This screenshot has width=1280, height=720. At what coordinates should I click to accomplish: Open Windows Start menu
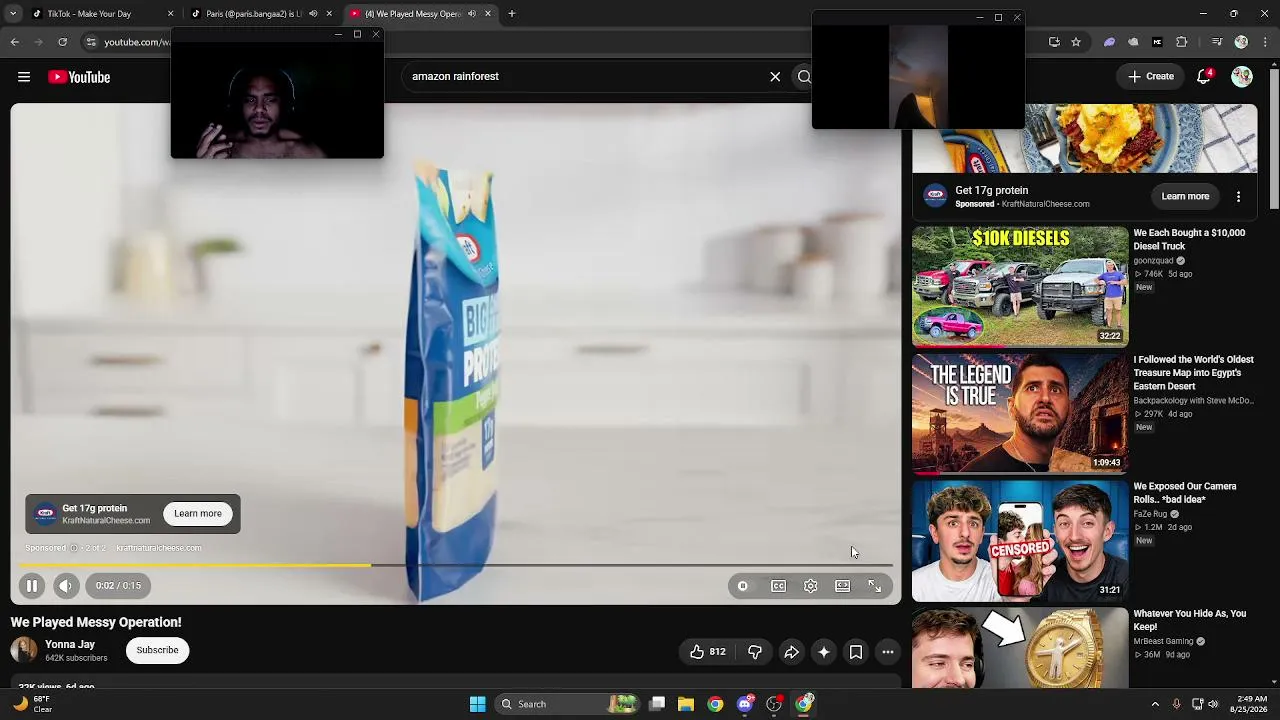[x=478, y=704]
